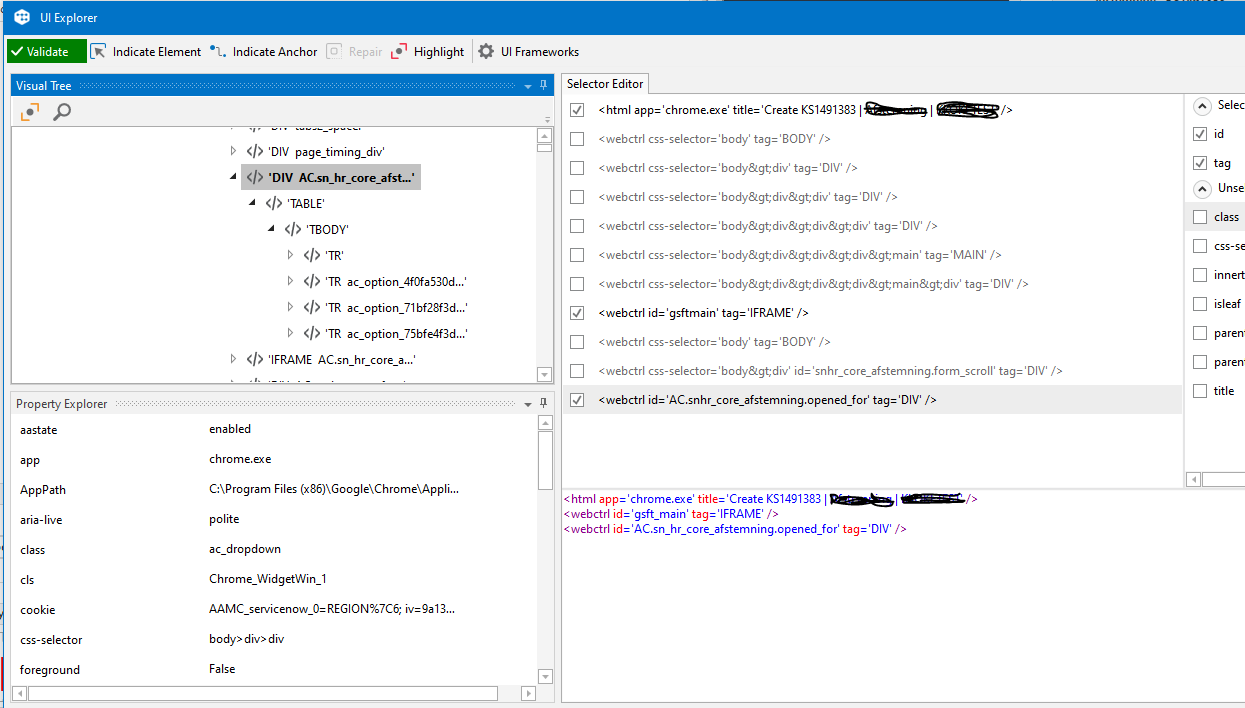
Task: Click the code icon of the selected DIV AC.sn_hr_core_afst node
Action: 255,177
